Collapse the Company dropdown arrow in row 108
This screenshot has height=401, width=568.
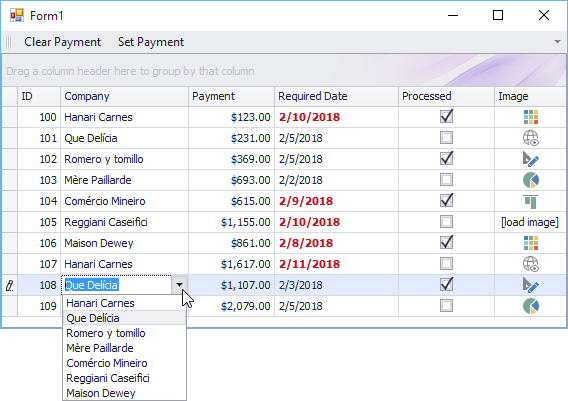[179, 285]
